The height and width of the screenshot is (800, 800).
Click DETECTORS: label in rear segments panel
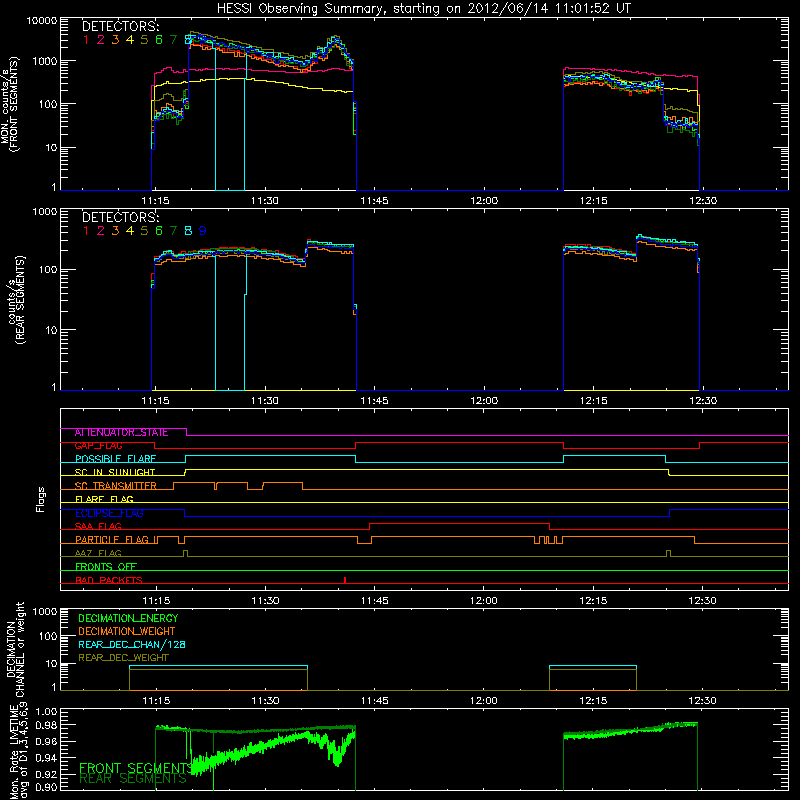pyautogui.click(x=121, y=217)
